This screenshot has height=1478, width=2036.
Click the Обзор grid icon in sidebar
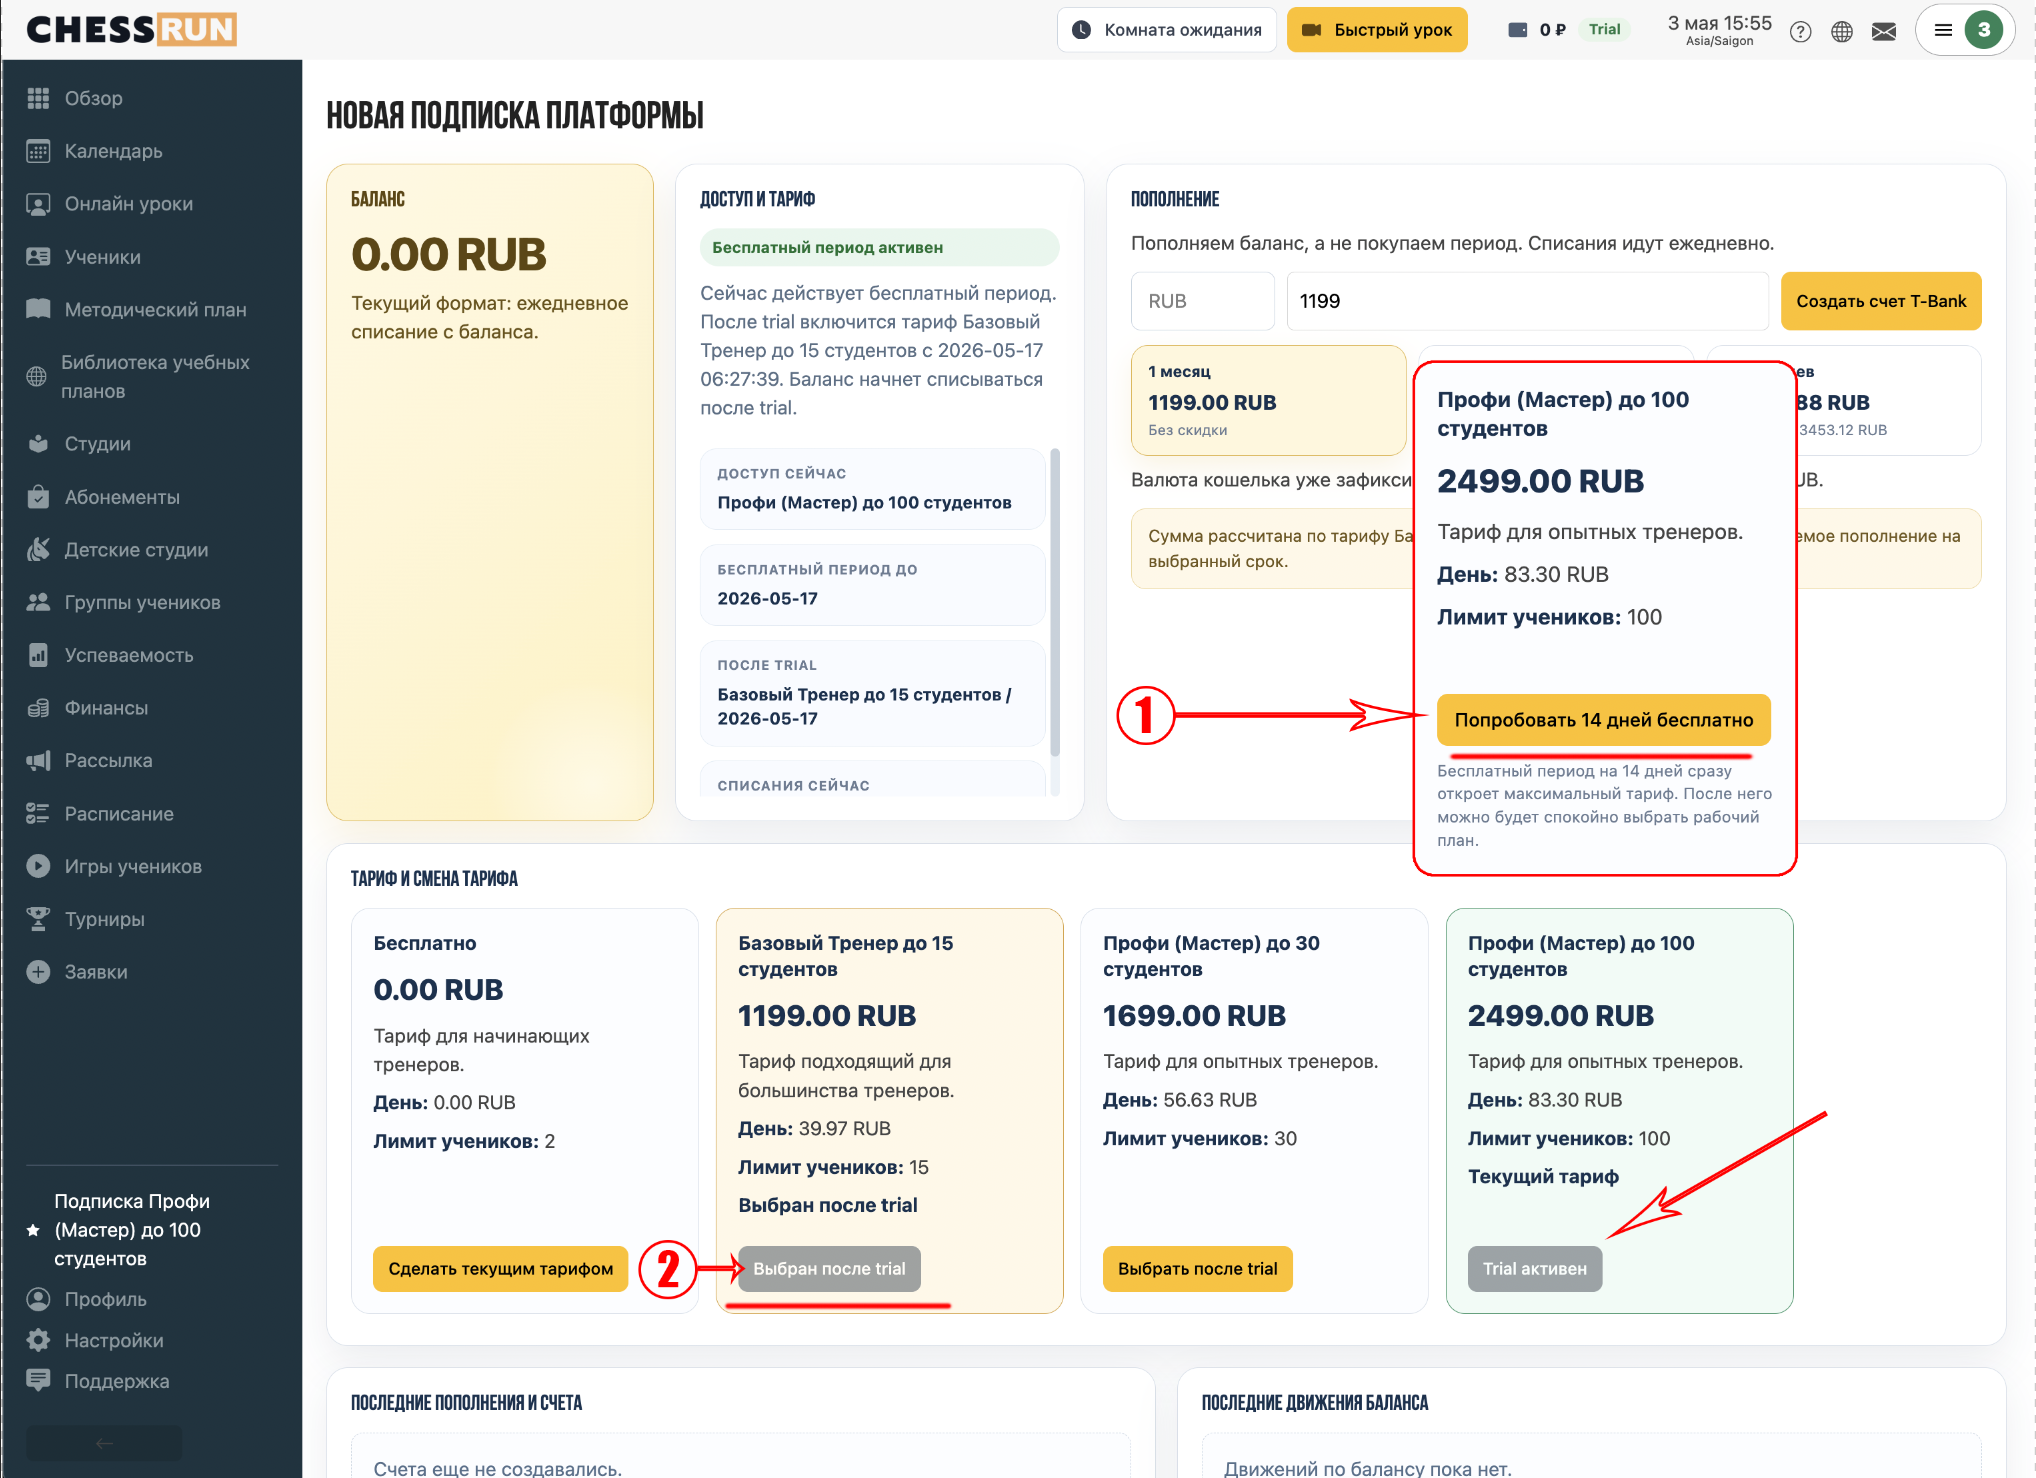(38, 98)
